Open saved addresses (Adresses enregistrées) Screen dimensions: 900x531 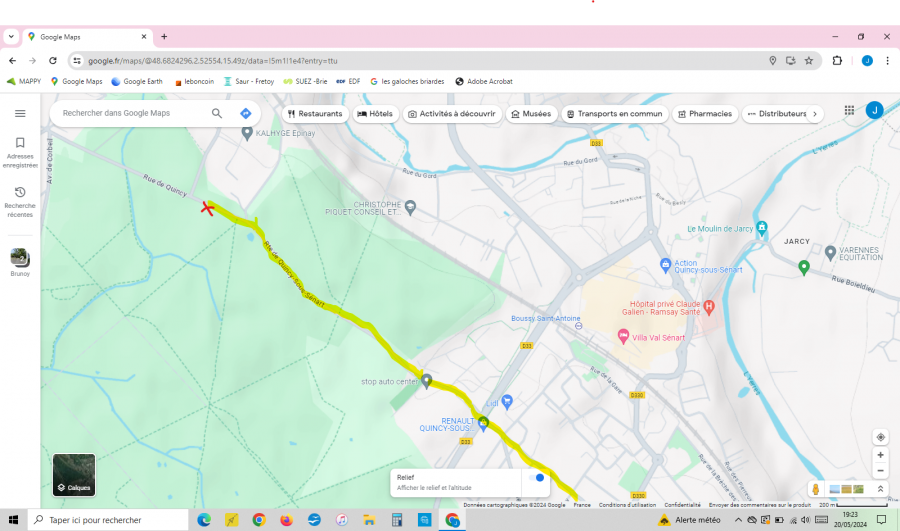(20, 150)
